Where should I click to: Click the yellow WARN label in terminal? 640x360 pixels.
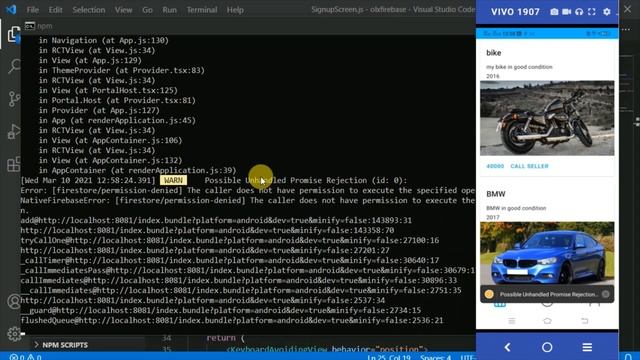(173, 180)
